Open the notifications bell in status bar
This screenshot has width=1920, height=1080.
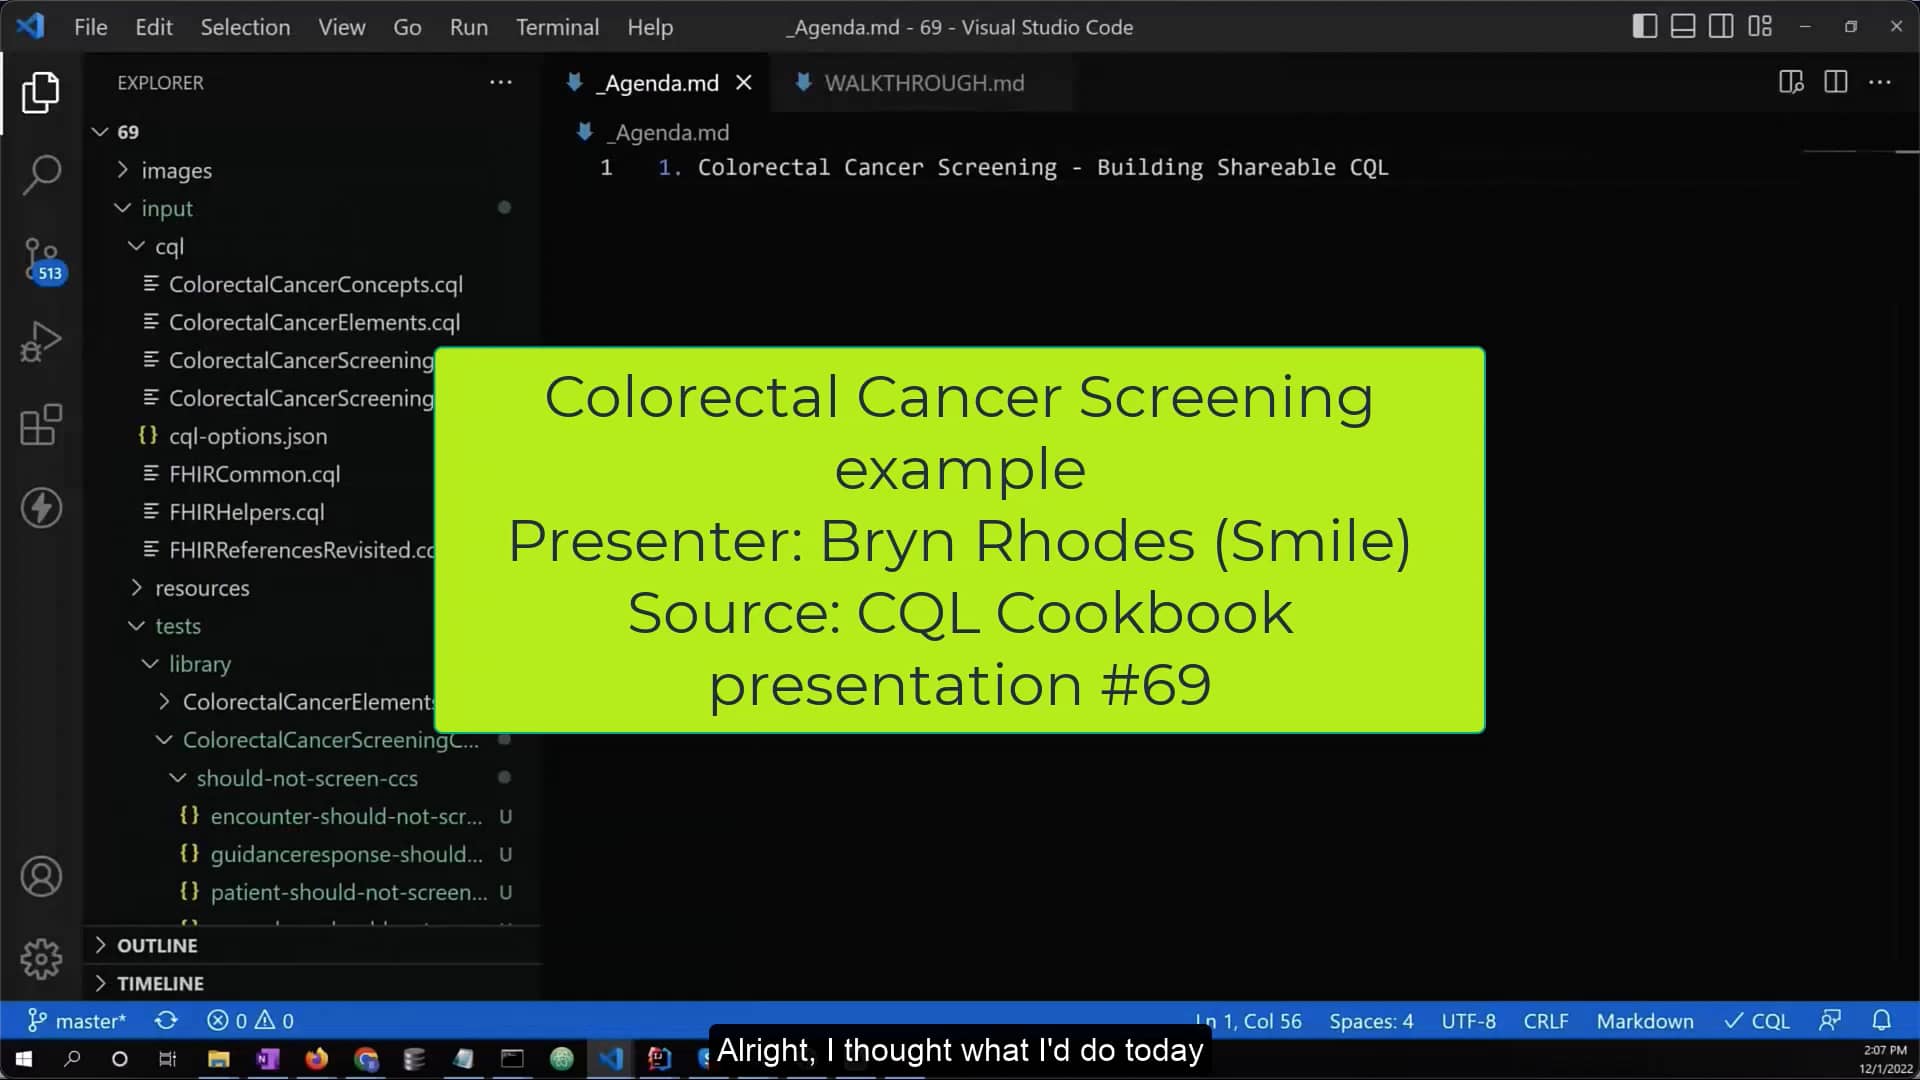pos(1882,1020)
